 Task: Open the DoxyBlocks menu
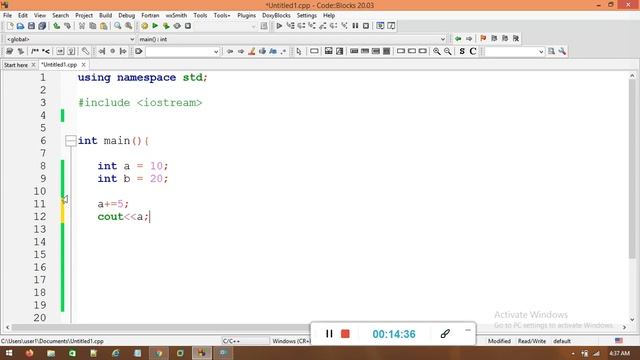tap(276, 16)
